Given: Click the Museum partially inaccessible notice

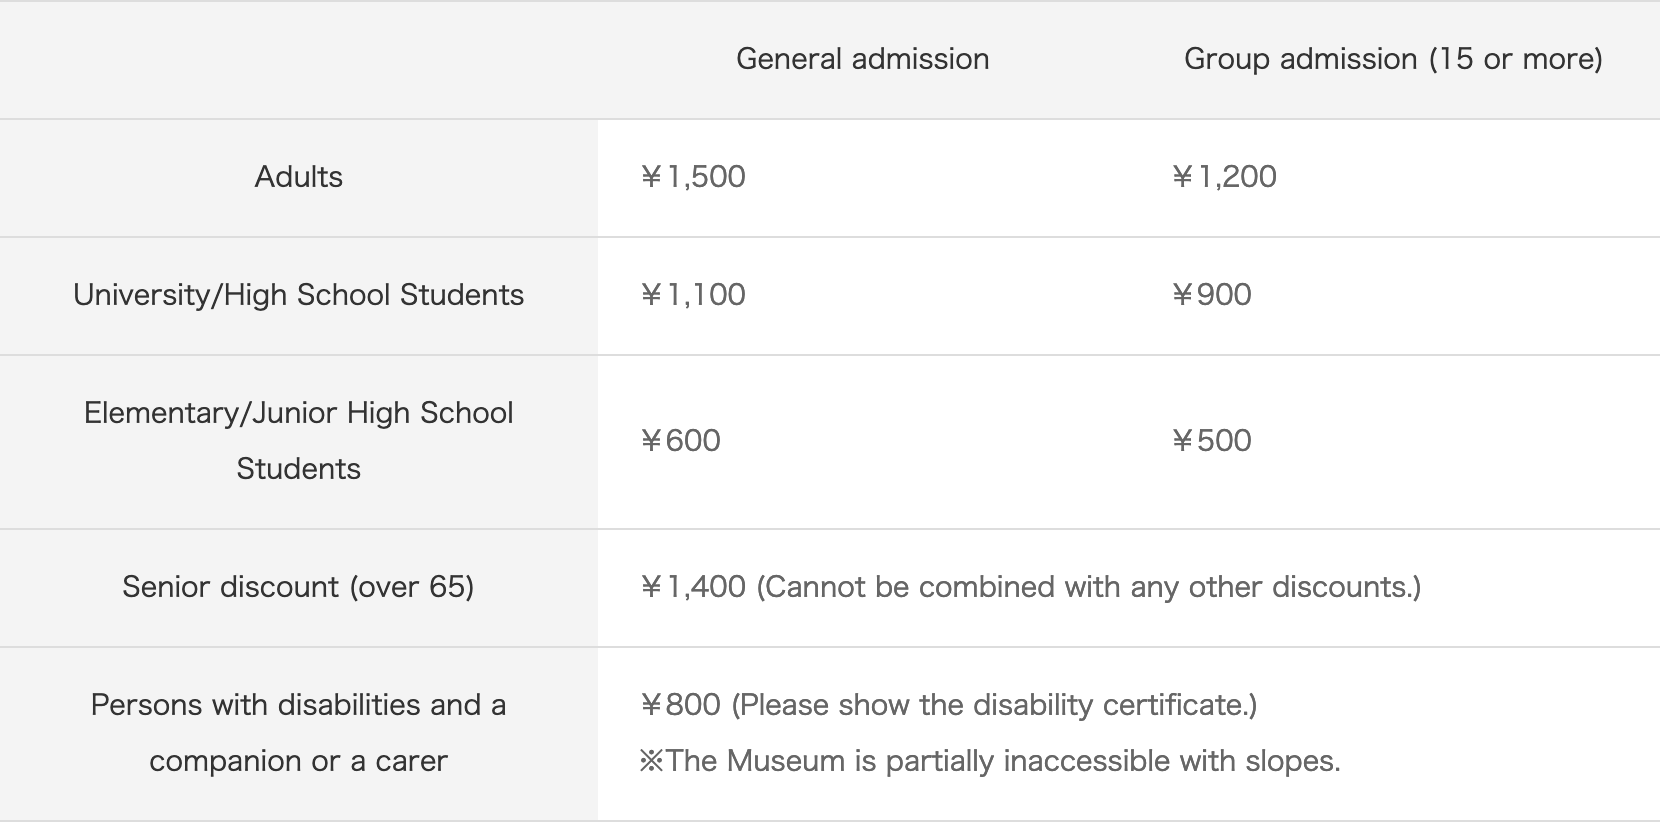Looking at the screenshot, I should (x=990, y=761).
